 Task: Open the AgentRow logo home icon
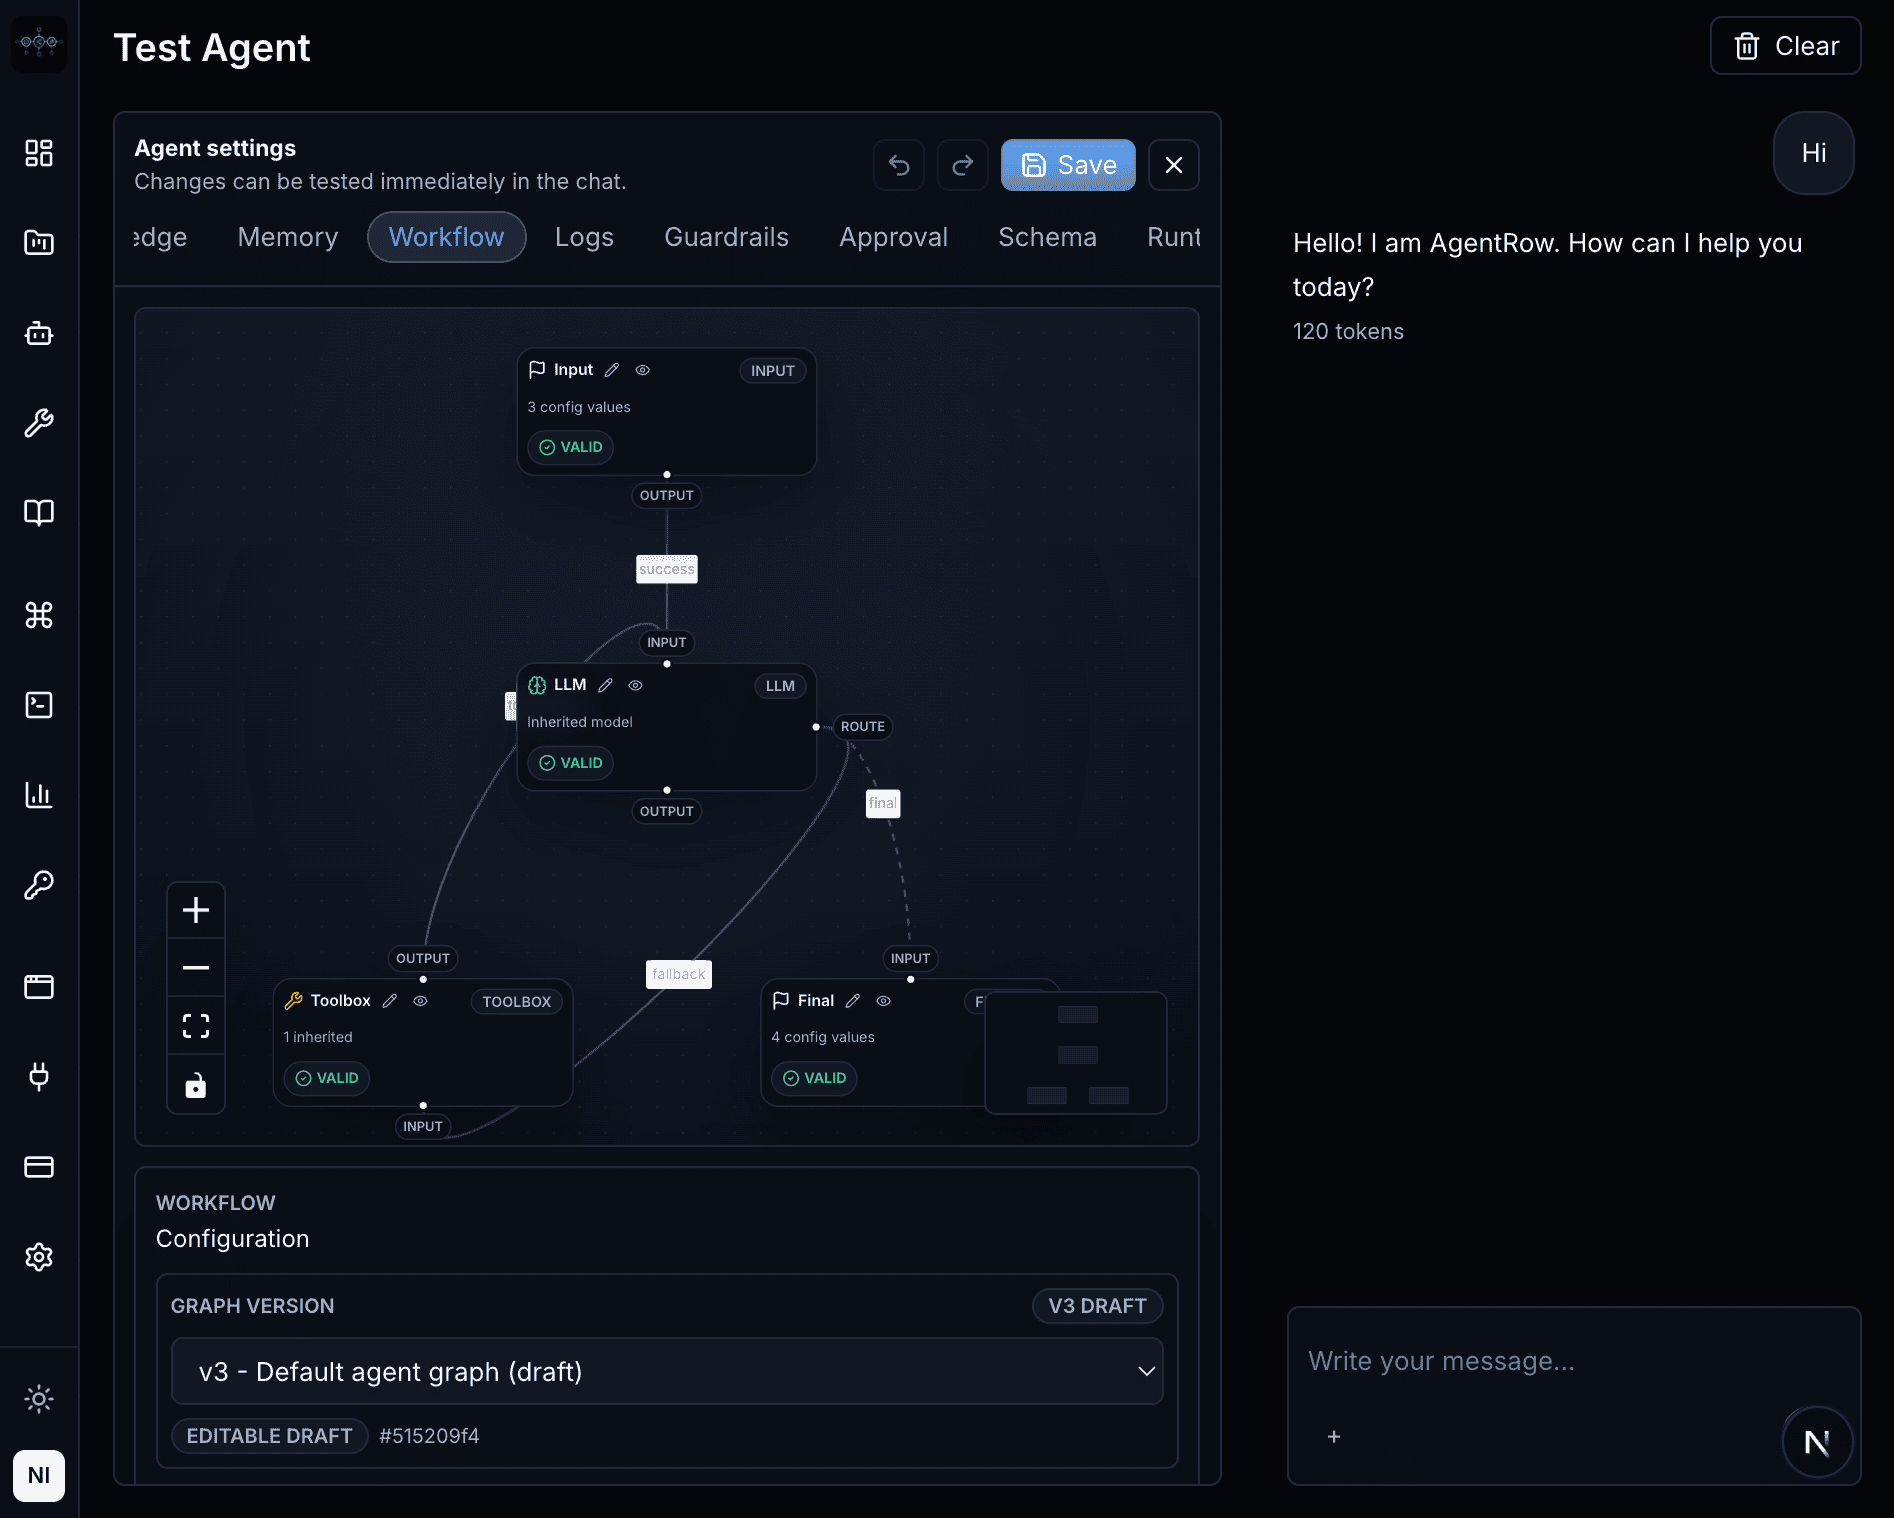(39, 44)
